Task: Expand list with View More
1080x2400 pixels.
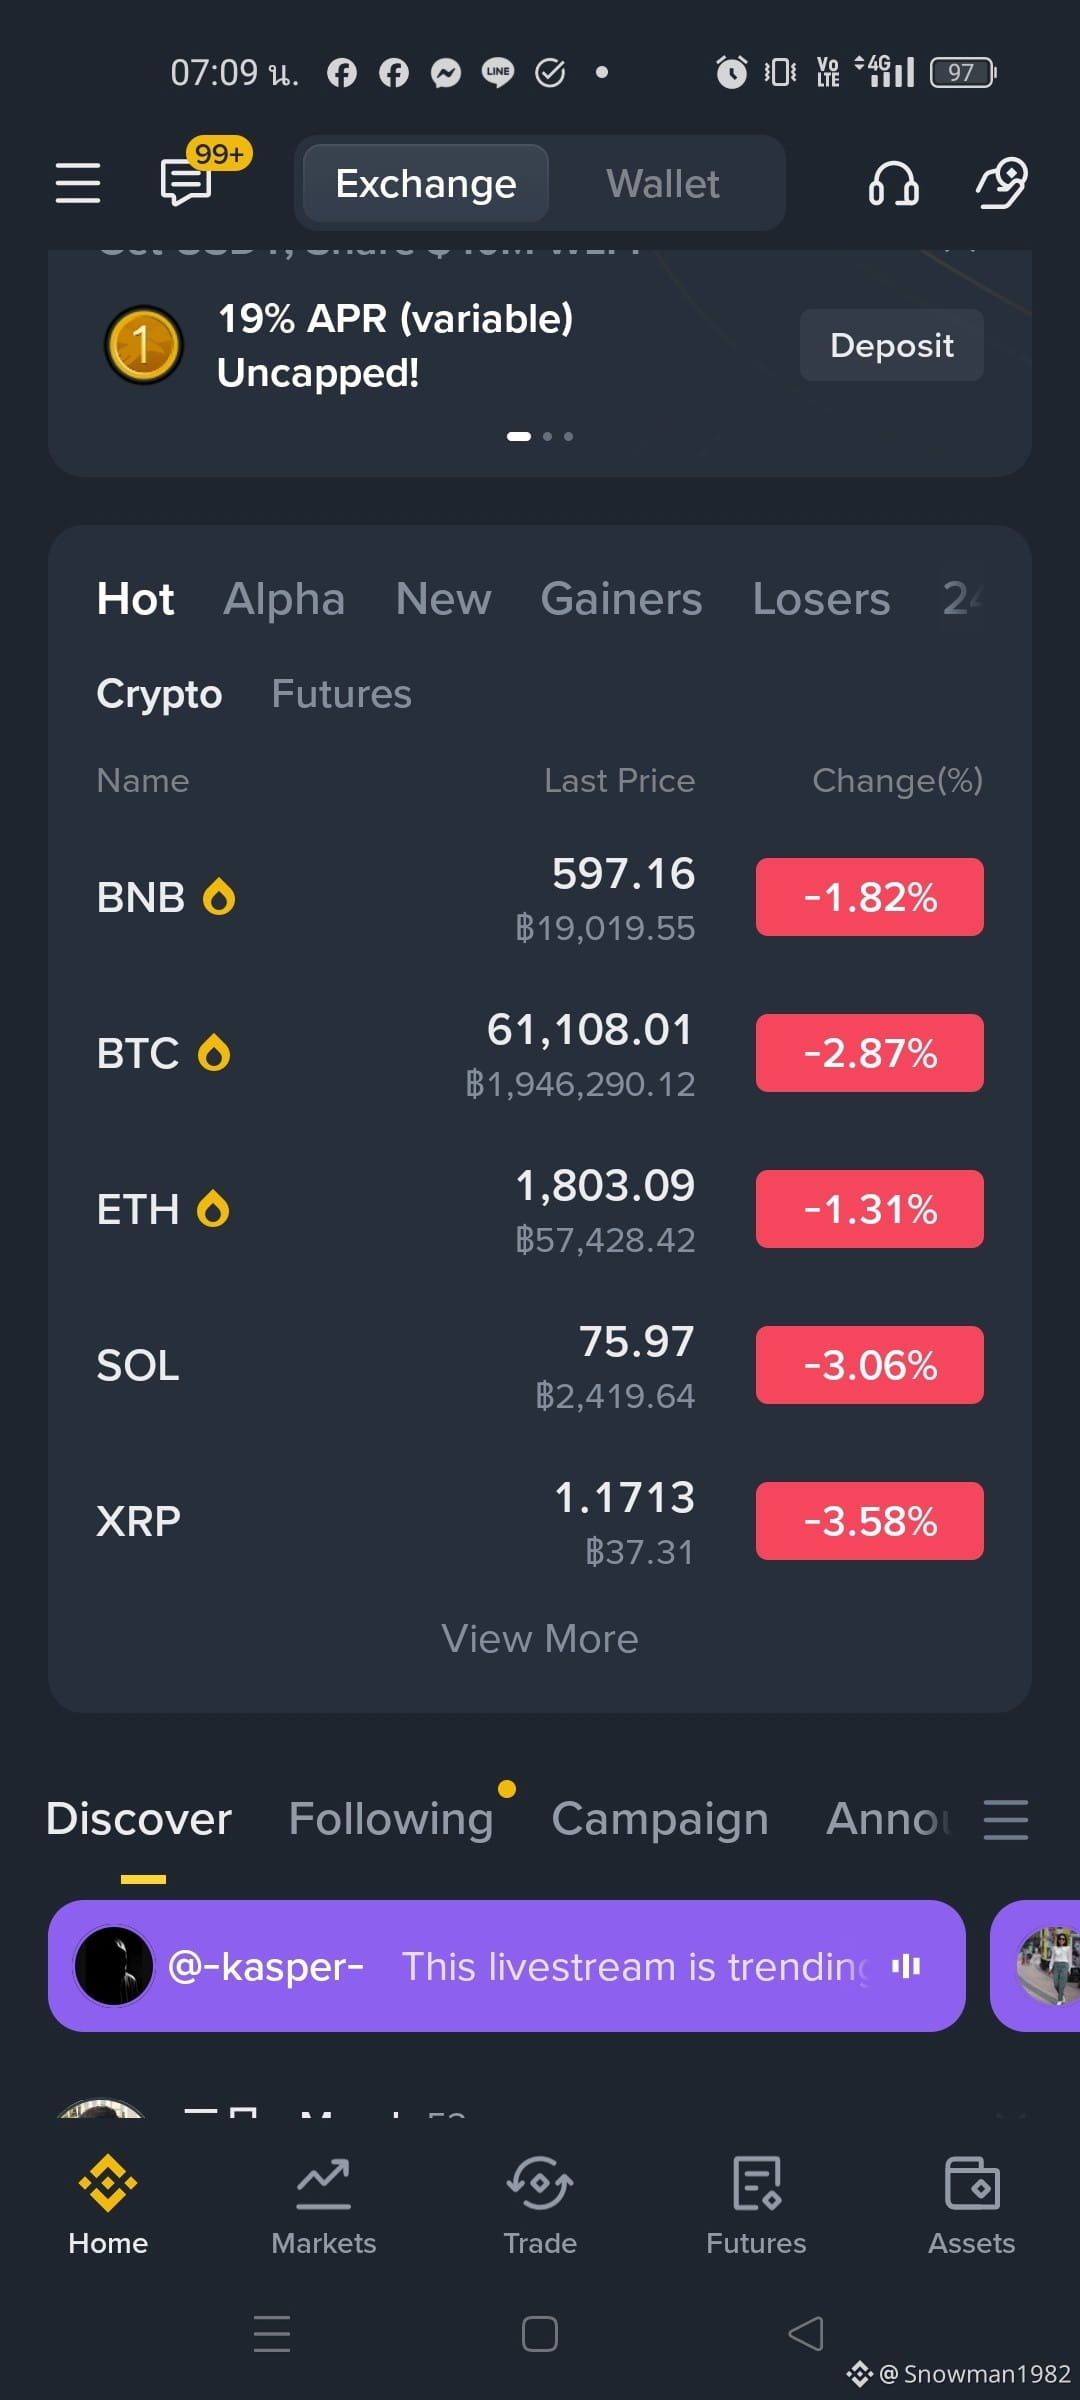Action: point(540,1639)
